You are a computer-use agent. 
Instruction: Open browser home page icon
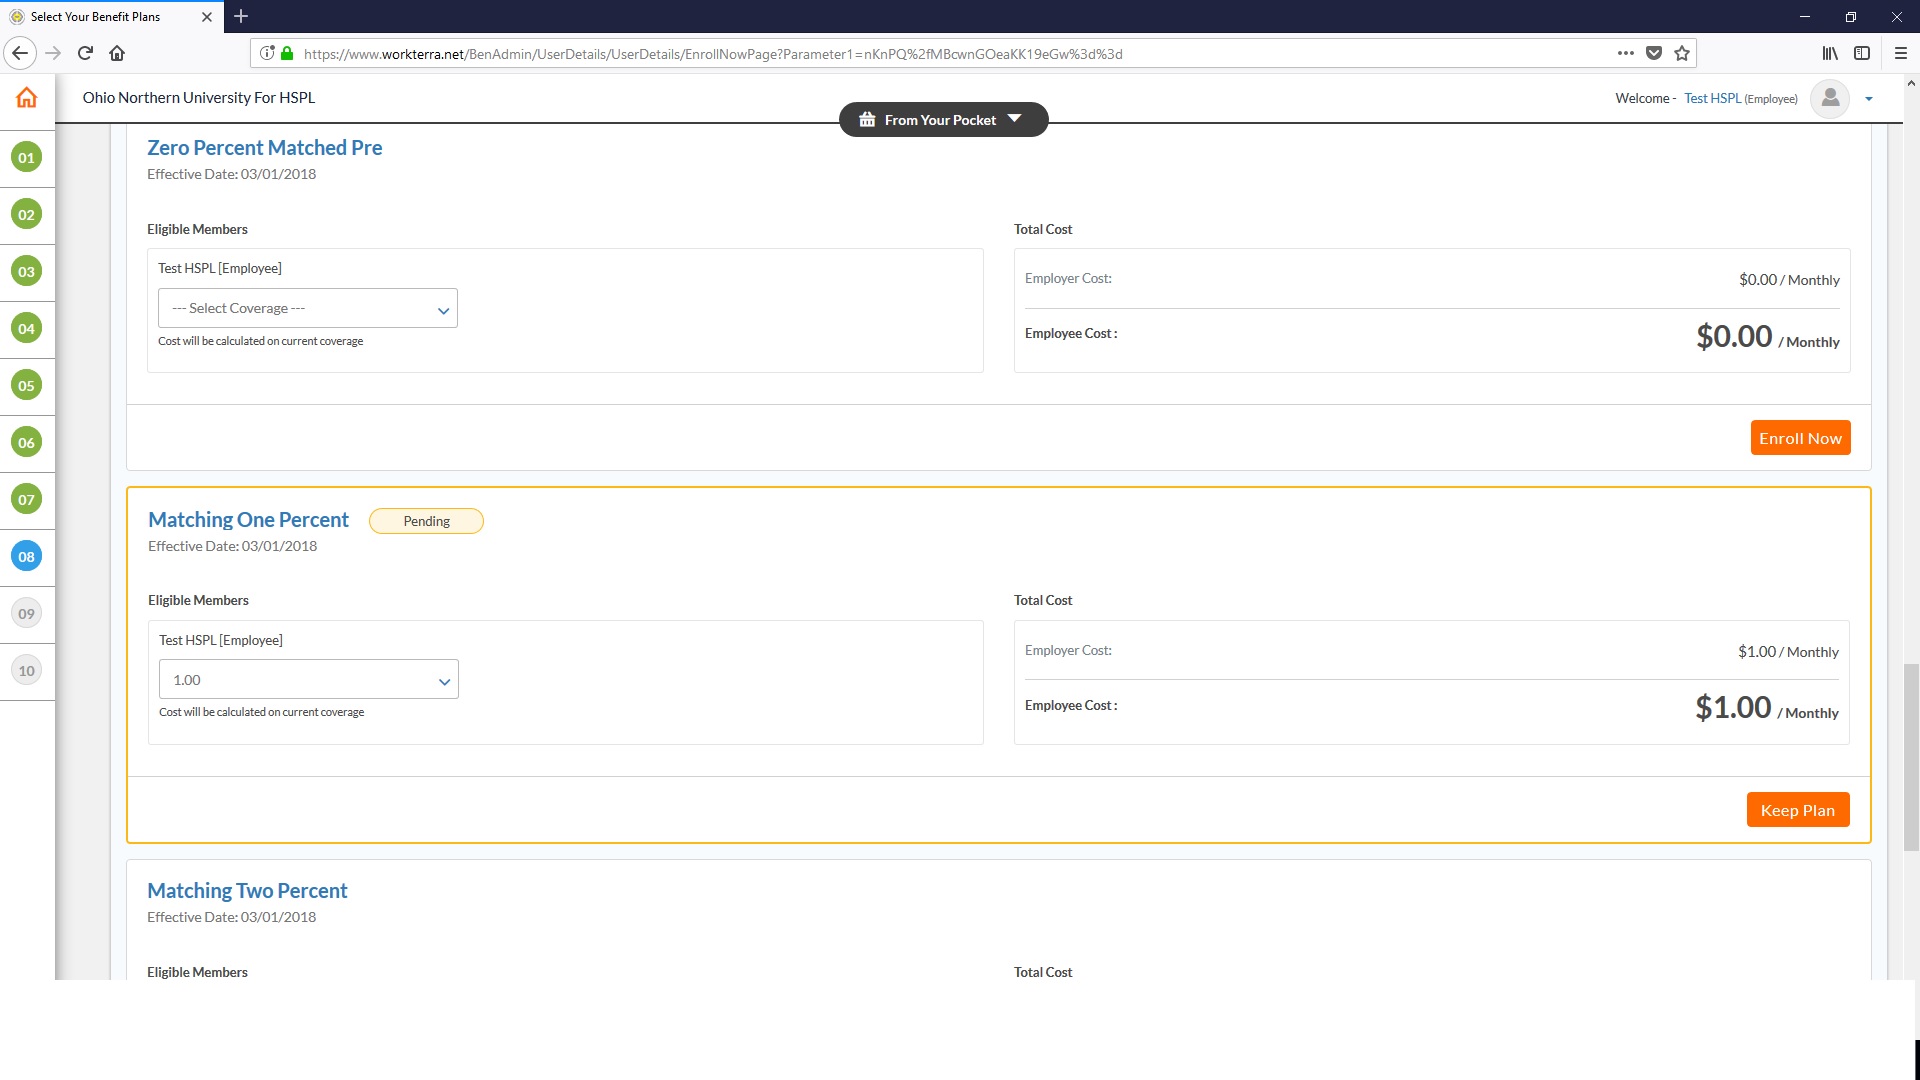point(117,54)
